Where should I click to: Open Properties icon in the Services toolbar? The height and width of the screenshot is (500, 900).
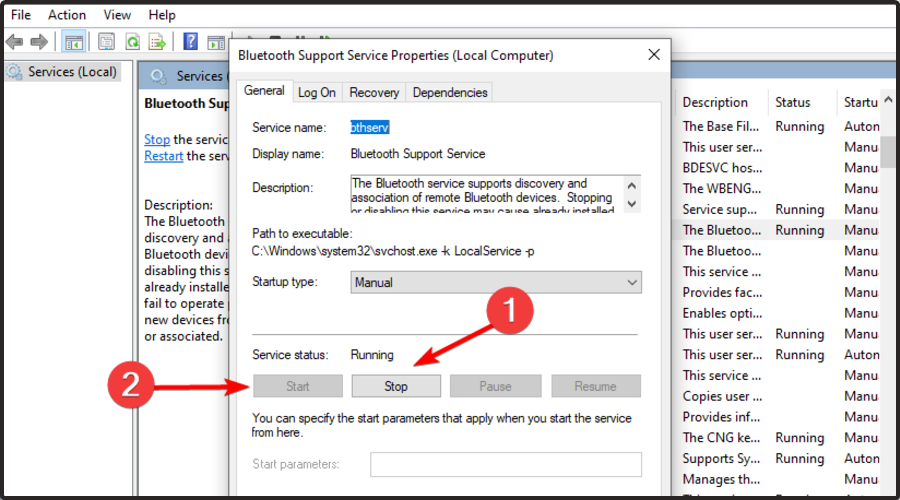pyautogui.click(x=106, y=42)
